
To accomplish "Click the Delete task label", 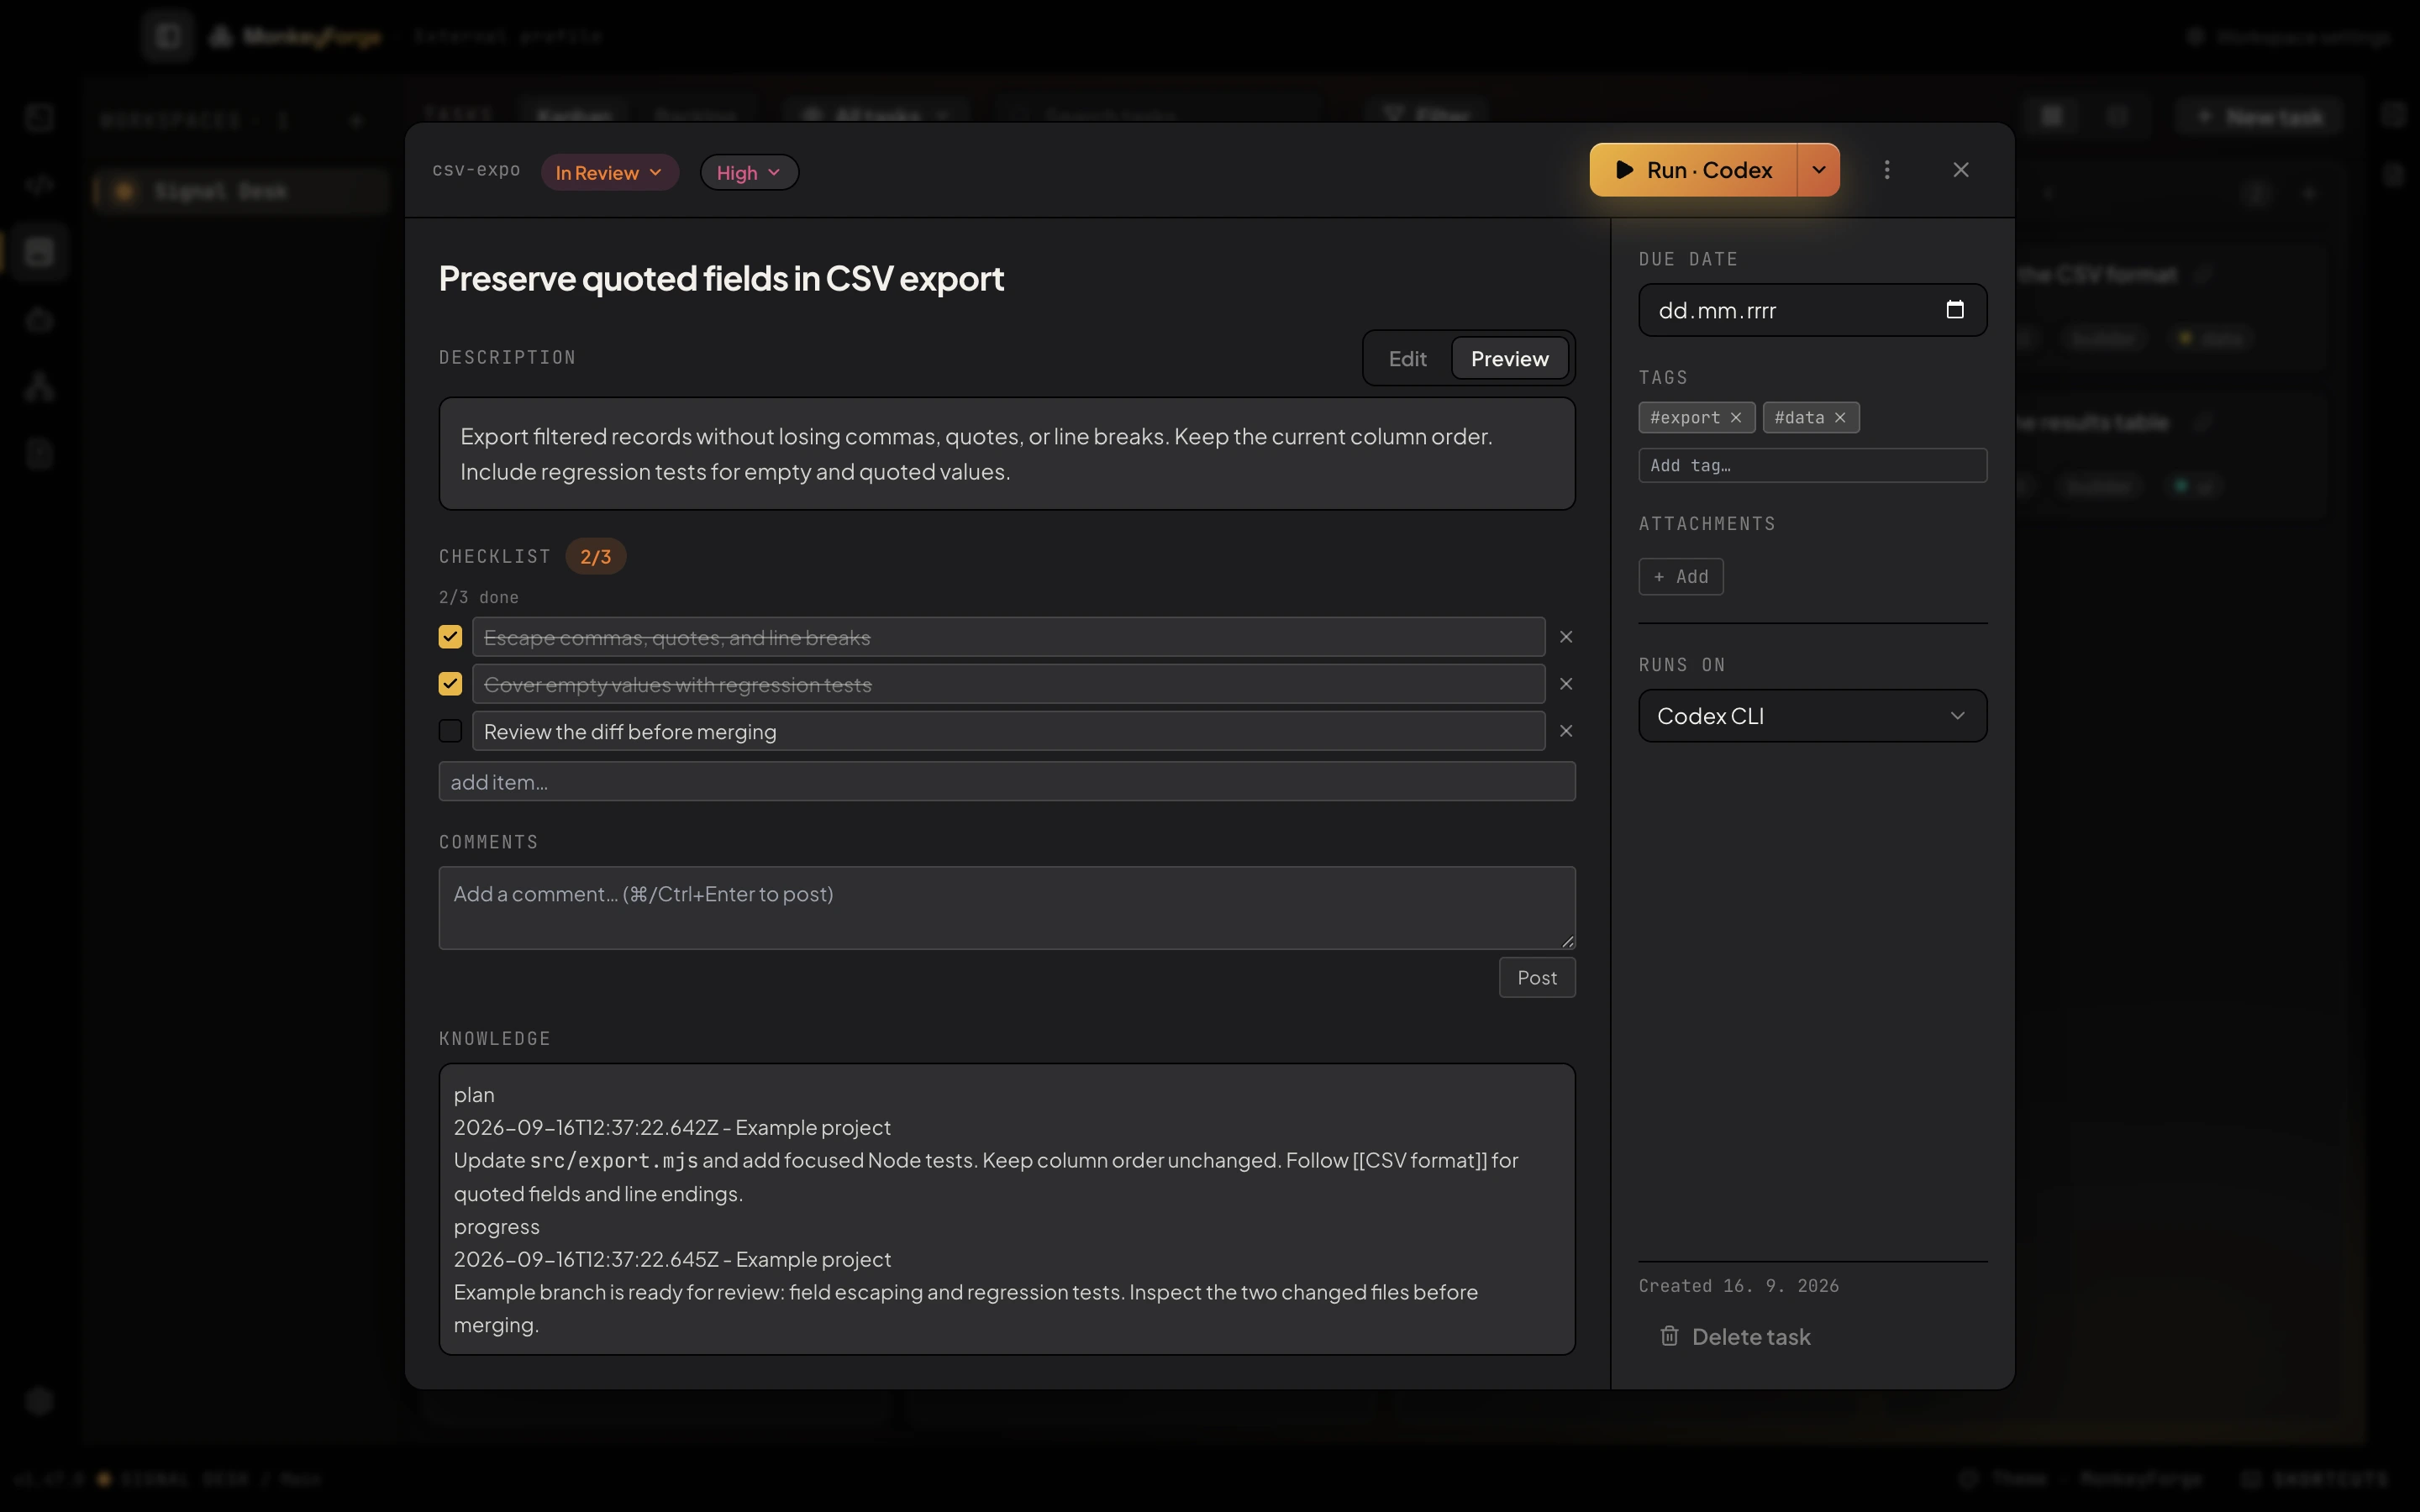I will click(x=1751, y=1336).
